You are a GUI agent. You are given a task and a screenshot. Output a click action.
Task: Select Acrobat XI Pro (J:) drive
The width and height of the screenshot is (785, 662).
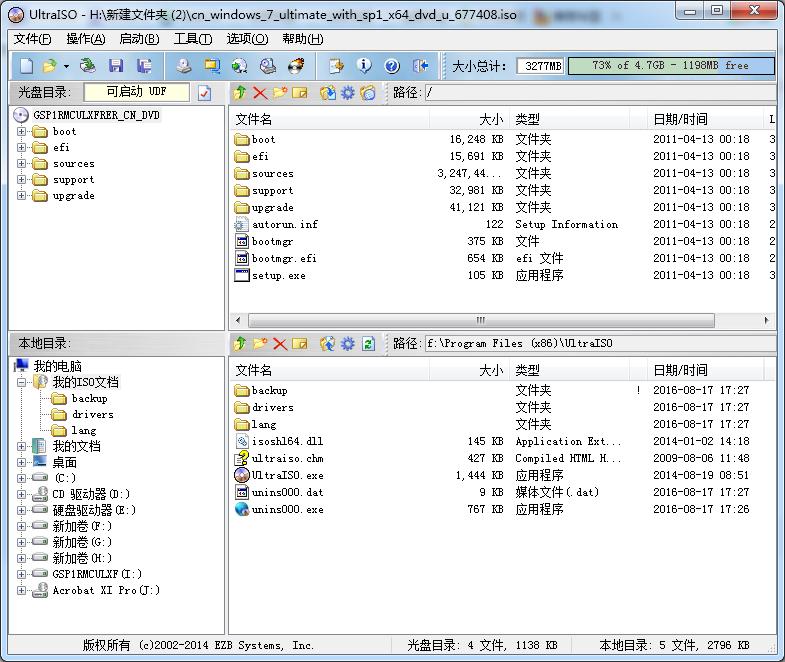[106, 590]
